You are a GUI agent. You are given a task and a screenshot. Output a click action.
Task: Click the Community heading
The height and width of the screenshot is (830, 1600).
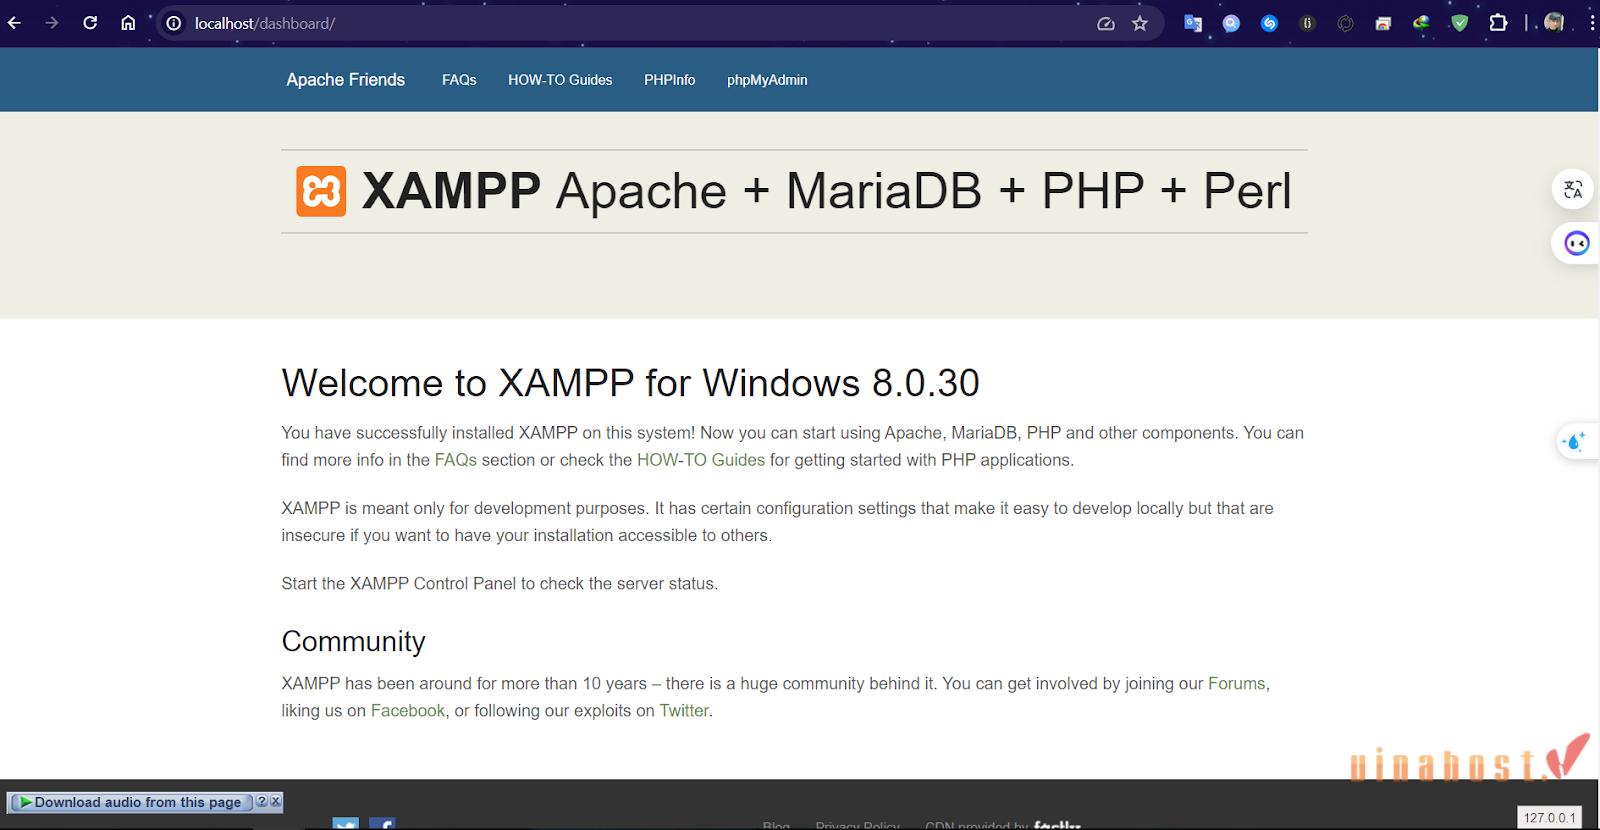point(353,641)
